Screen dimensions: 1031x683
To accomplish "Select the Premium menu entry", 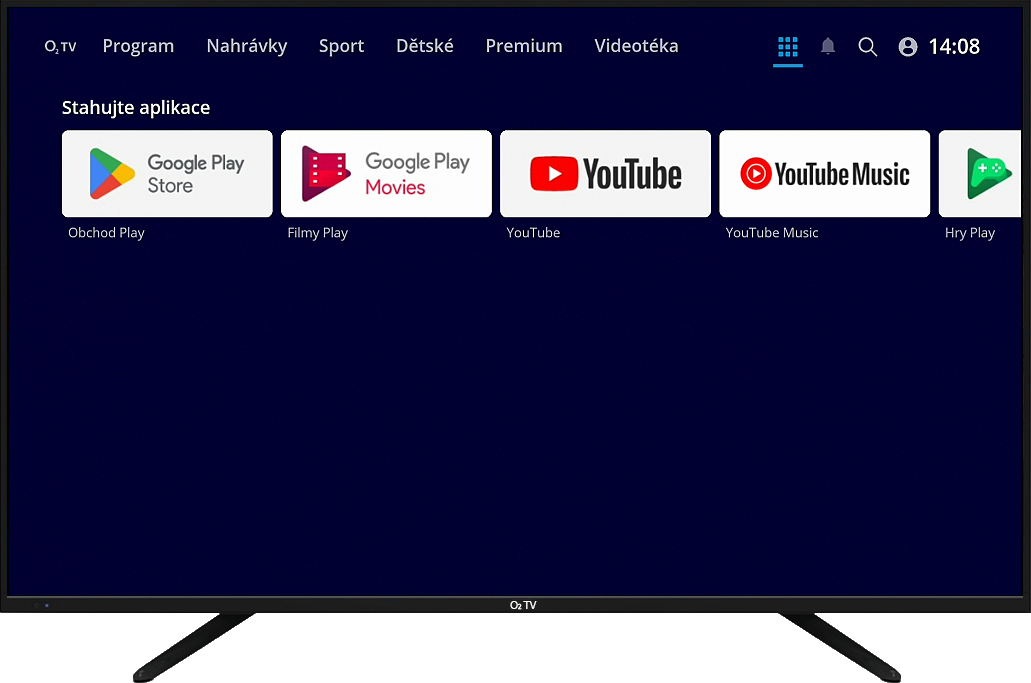I will (x=523, y=46).
